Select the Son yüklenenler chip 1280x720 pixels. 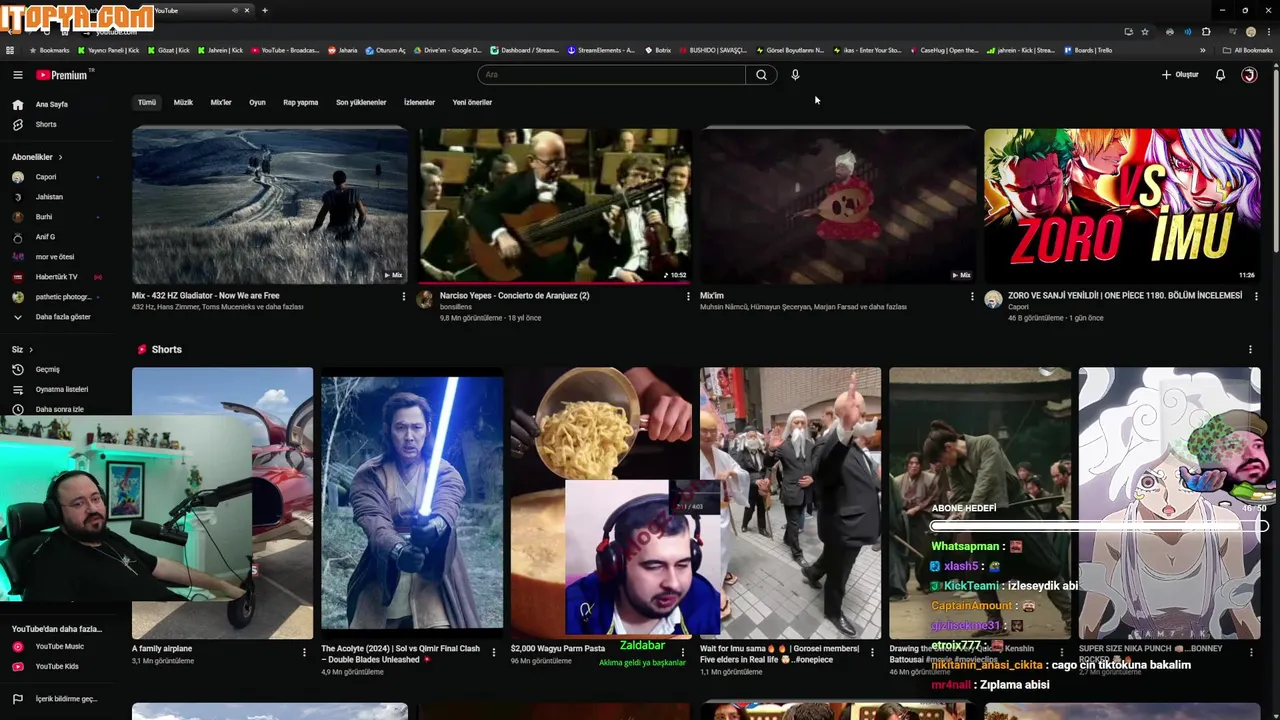point(361,102)
